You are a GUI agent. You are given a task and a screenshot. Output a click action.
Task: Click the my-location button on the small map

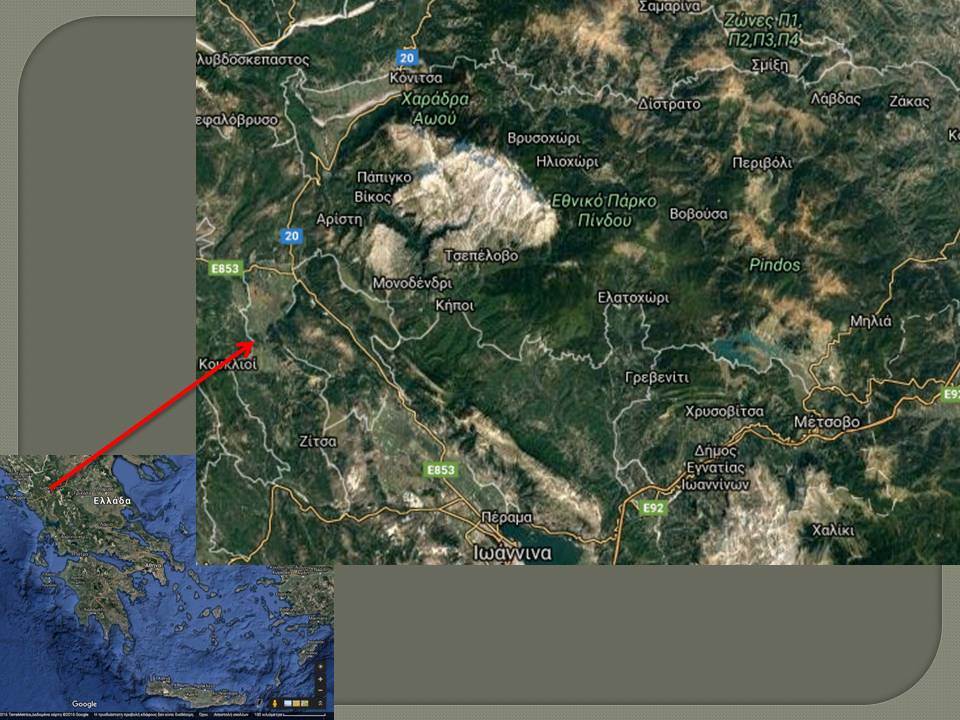tap(320, 667)
